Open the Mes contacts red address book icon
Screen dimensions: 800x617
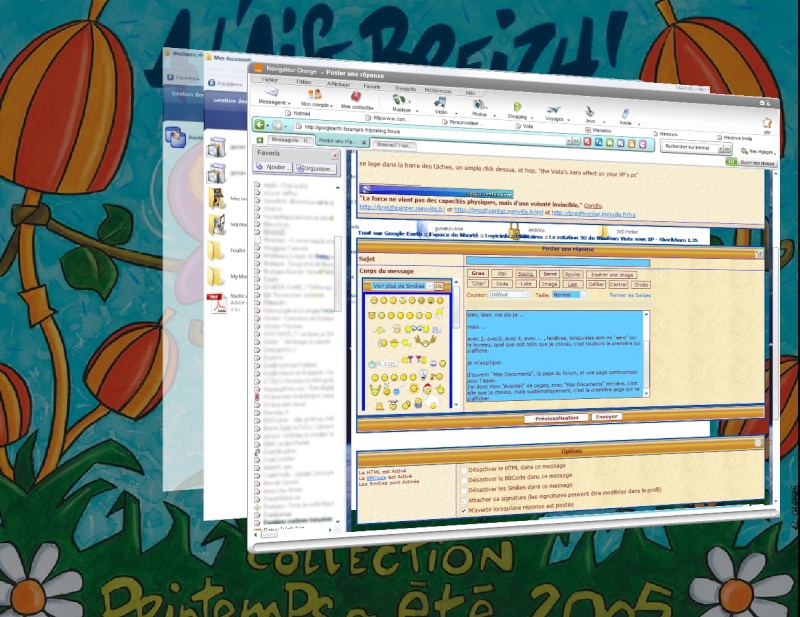click(356, 97)
